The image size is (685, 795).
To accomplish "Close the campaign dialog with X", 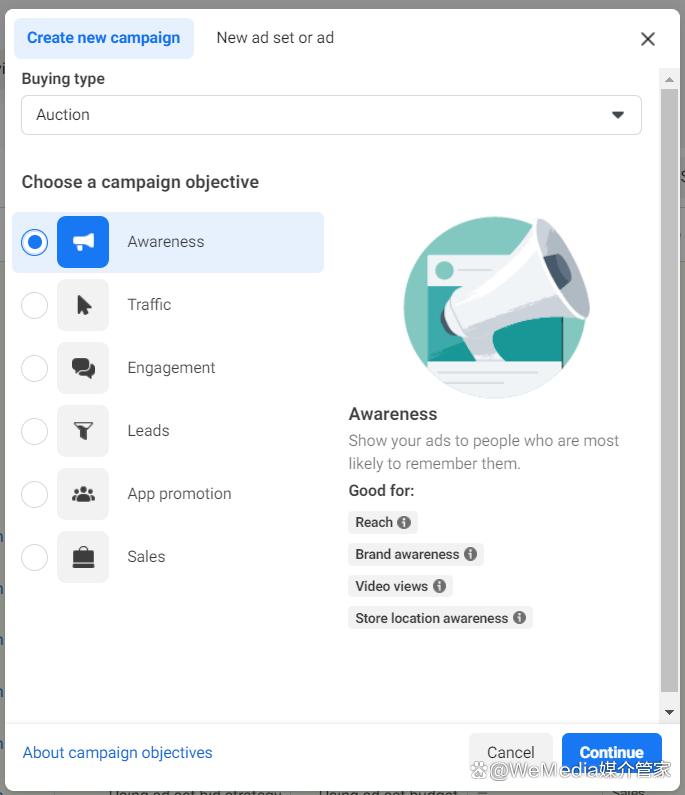I will 648,39.
